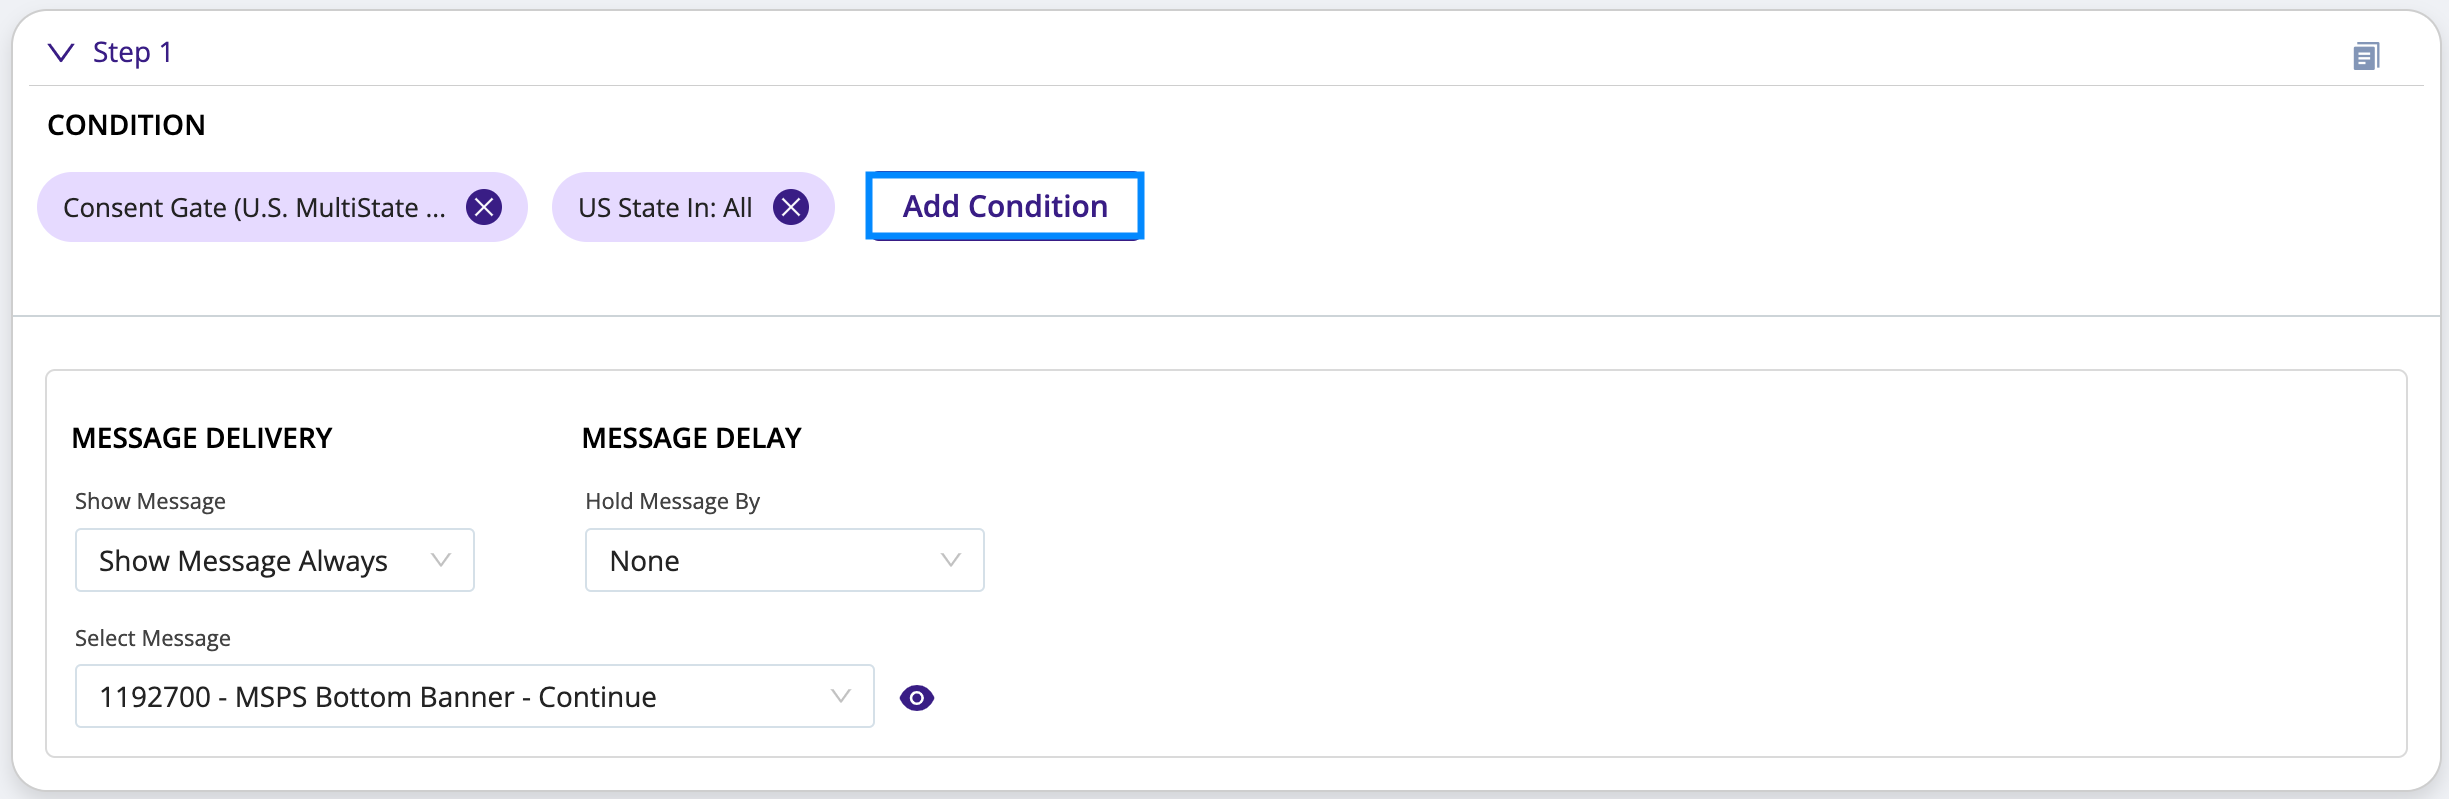Open the Hold Message By dropdown

[785, 560]
